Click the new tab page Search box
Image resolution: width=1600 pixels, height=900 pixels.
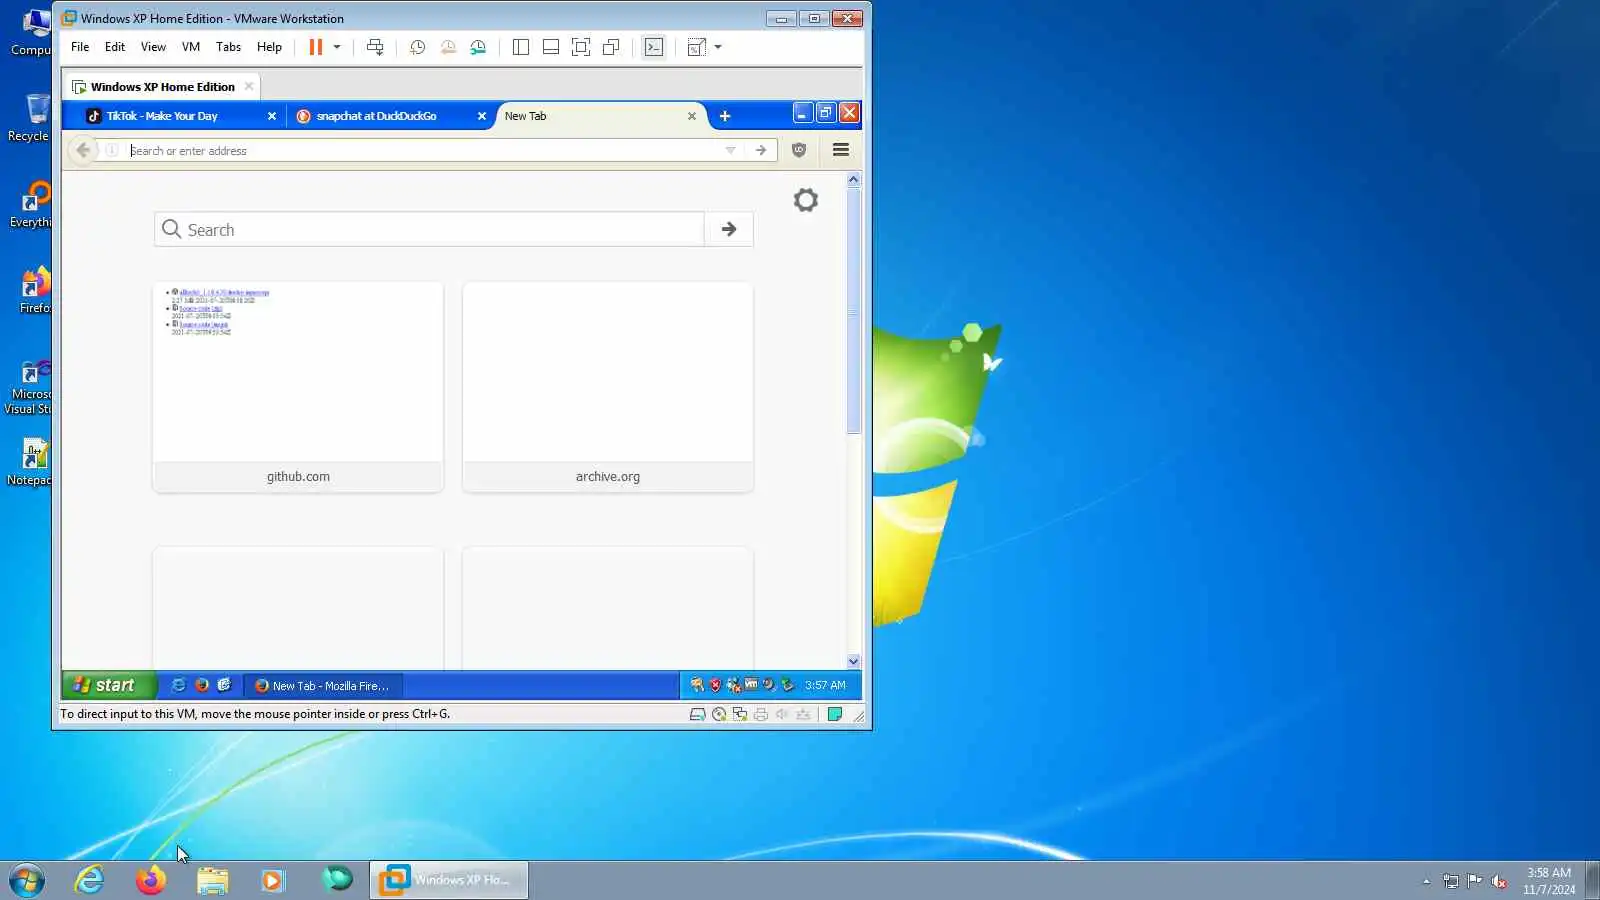(x=430, y=230)
